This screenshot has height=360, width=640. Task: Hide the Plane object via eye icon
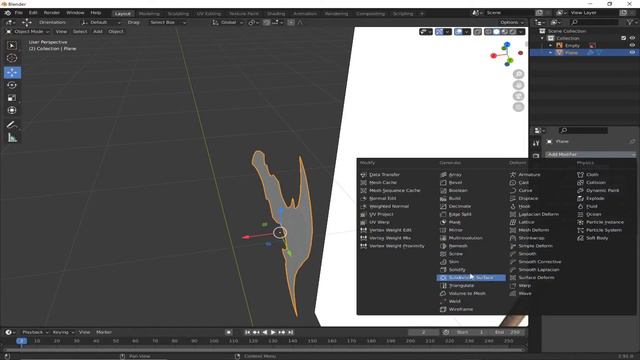[x=632, y=53]
